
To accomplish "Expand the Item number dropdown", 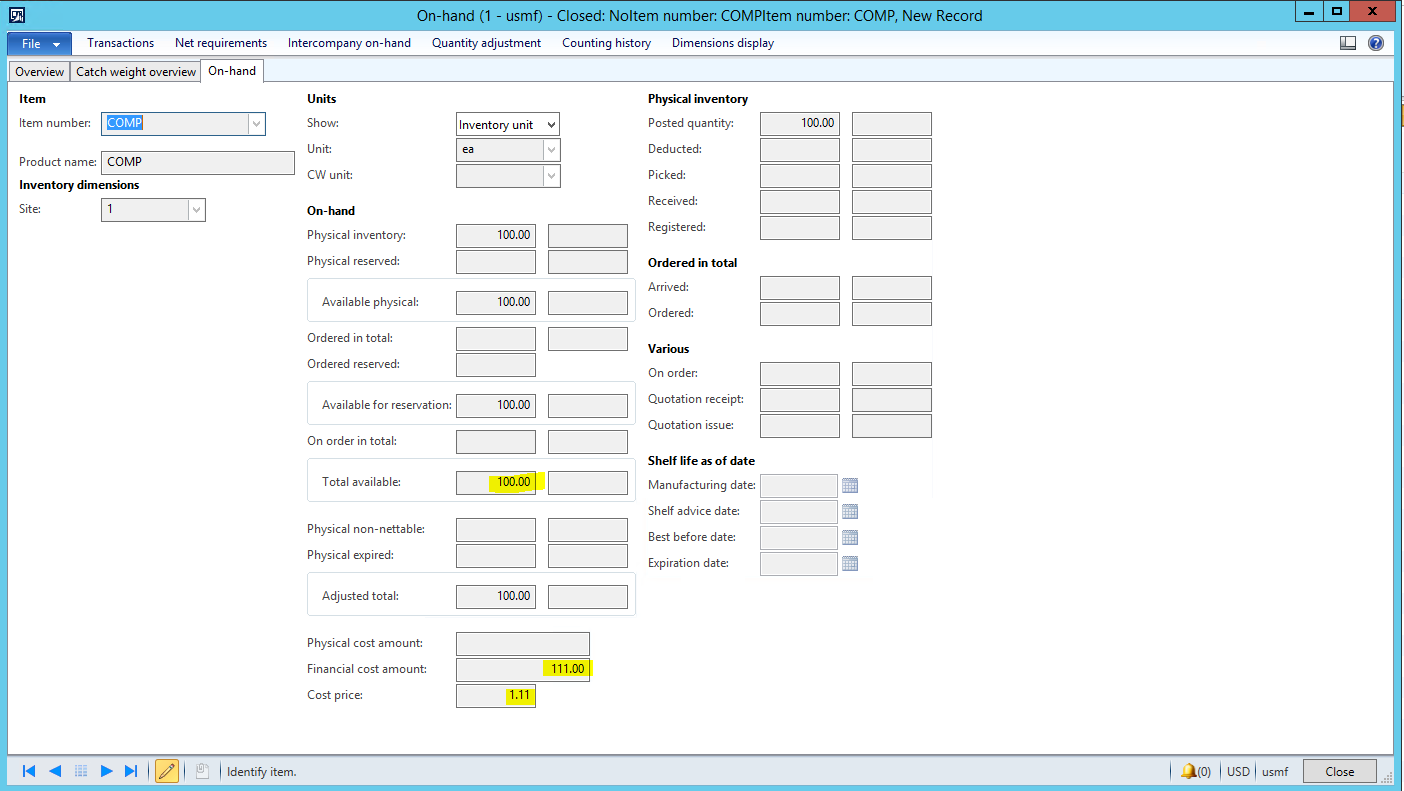I will (x=256, y=124).
